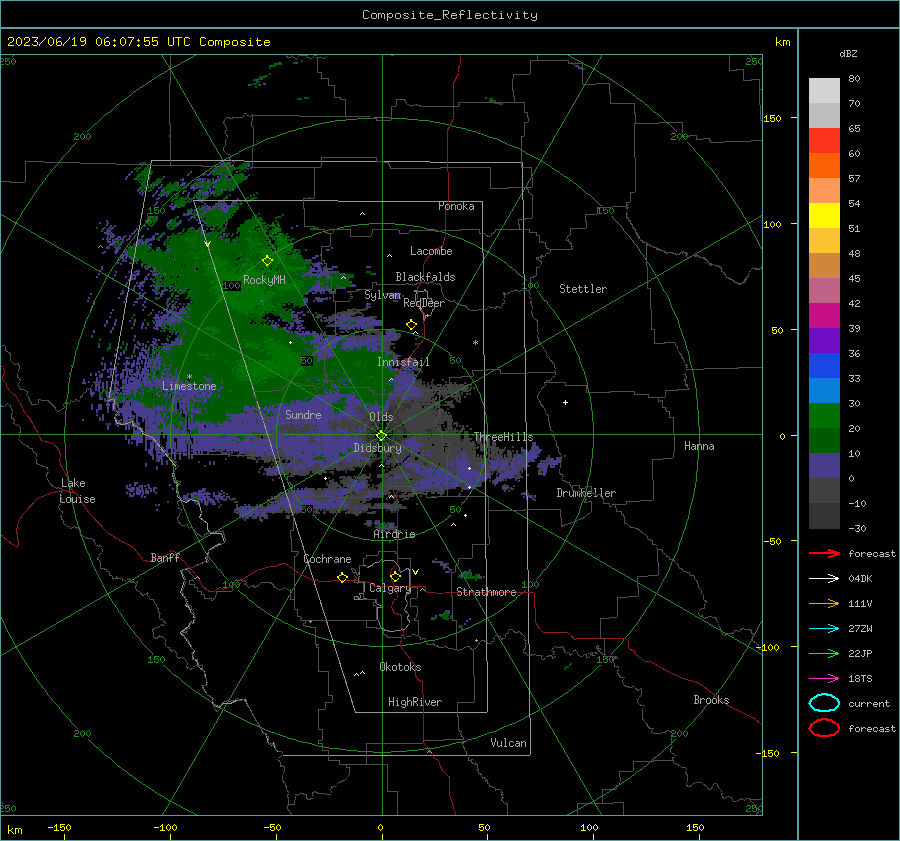Click green swatch between 30 and 20 dBZ
Image resolution: width=900 pixels, height=841 pixels.
point(824,416)
